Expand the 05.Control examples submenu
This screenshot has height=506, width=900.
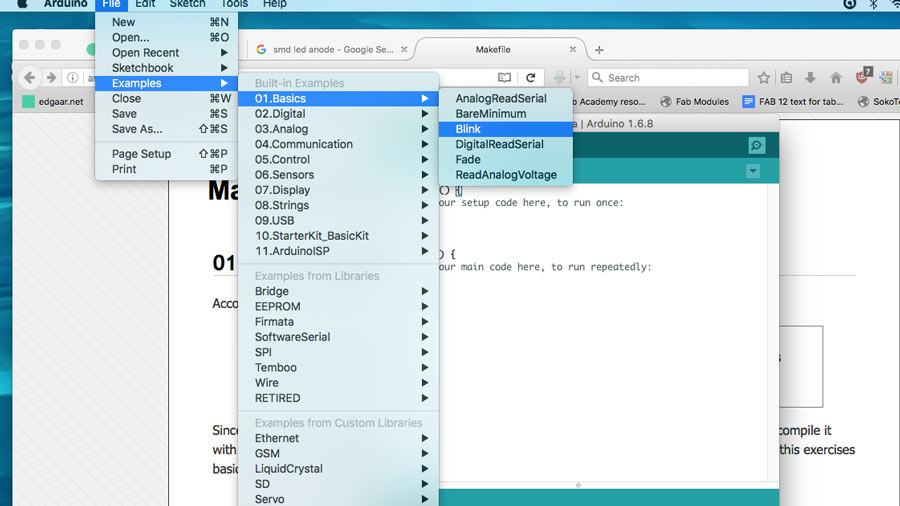pos(339,159)
